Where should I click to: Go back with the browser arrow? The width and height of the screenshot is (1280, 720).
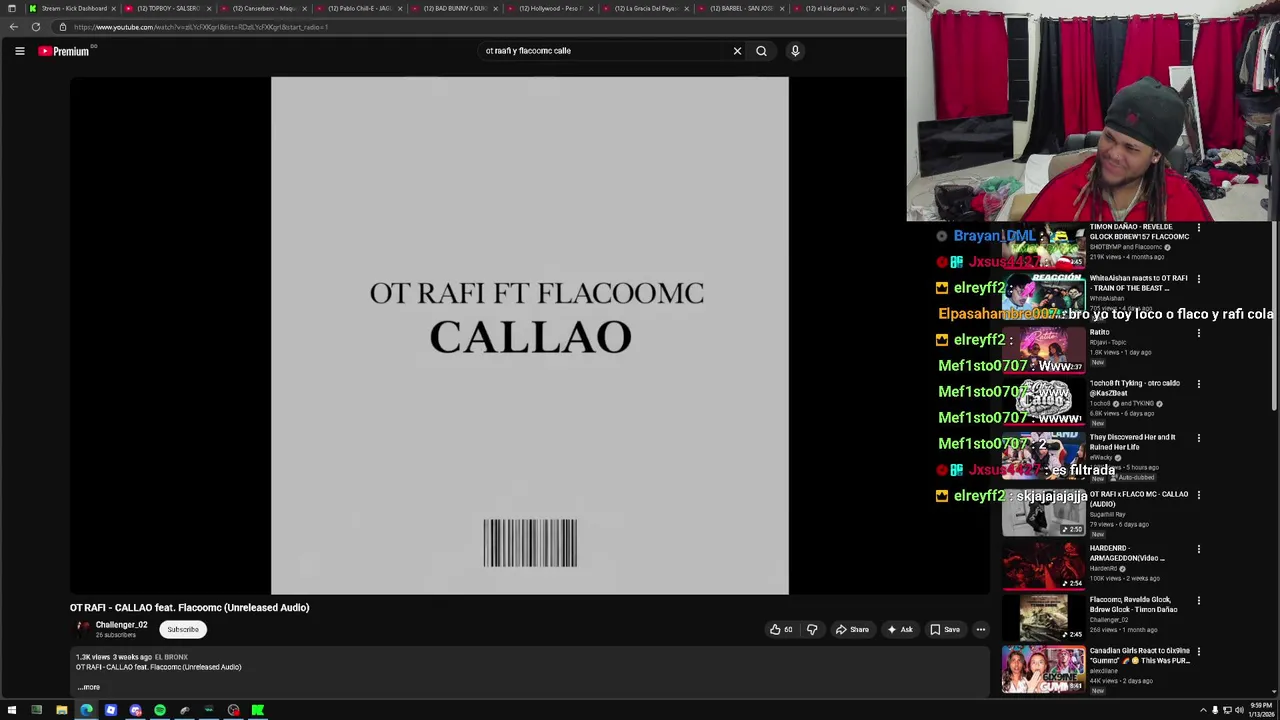pos(13,27)
